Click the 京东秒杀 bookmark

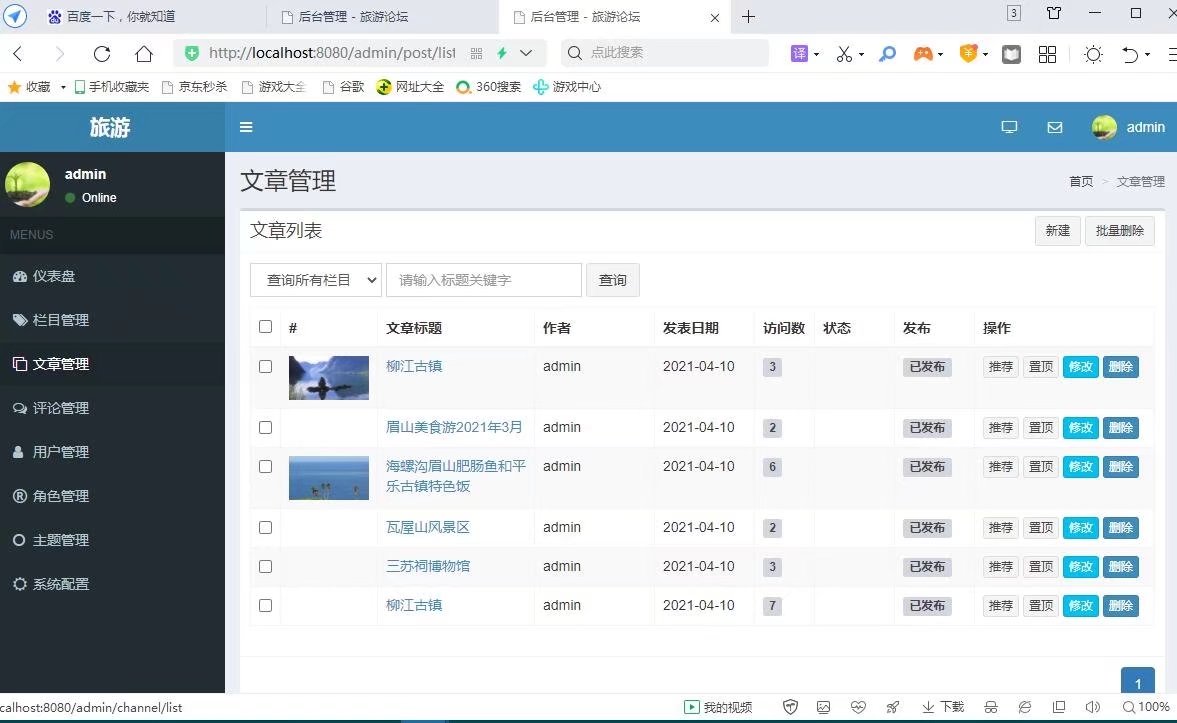coord(194,87)
